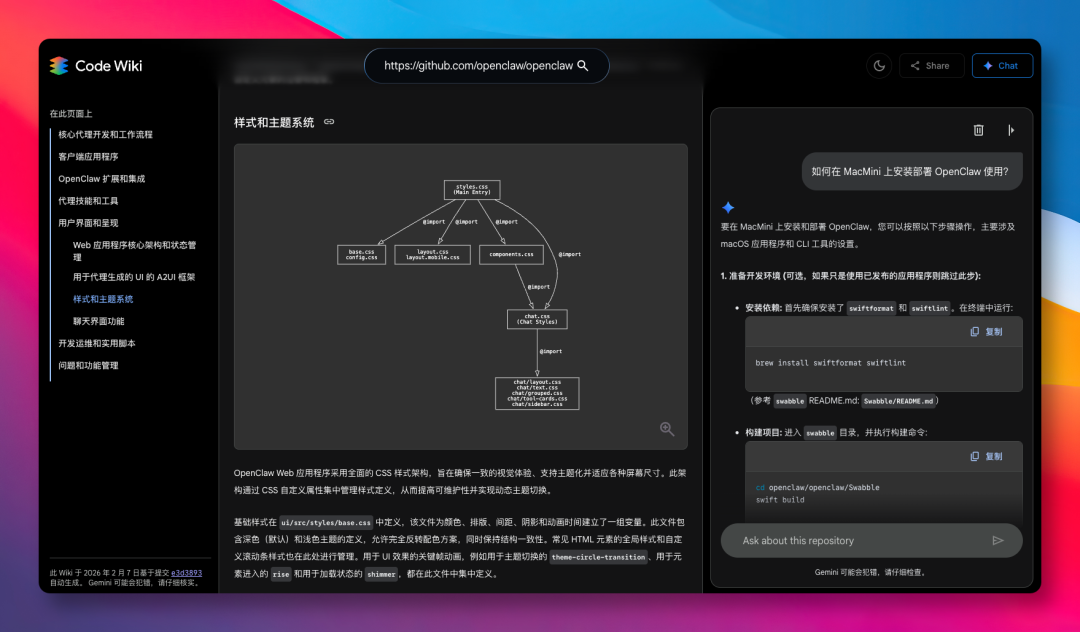Screen dimensions: 1080x632
Task: Click the 在此页面上 sidebar heading
Action: pos(71,114)
